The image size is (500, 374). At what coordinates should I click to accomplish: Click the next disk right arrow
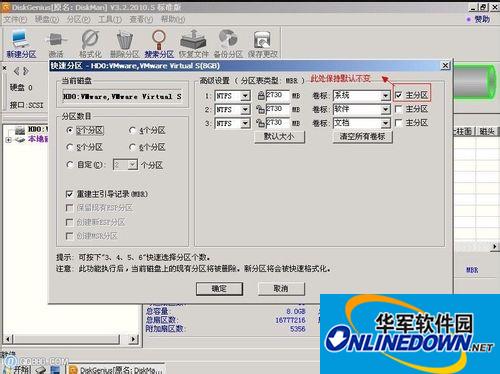click(26, 71)
